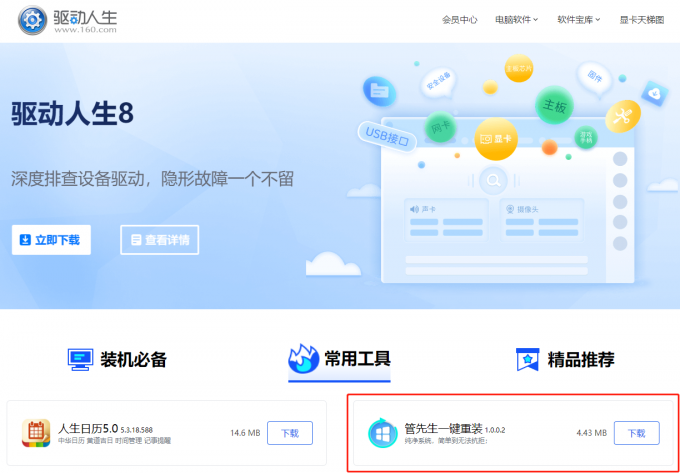Click the green 网卡 bubble in banner
This screenshot has height=473, width=680.
(x=440, y=127)
